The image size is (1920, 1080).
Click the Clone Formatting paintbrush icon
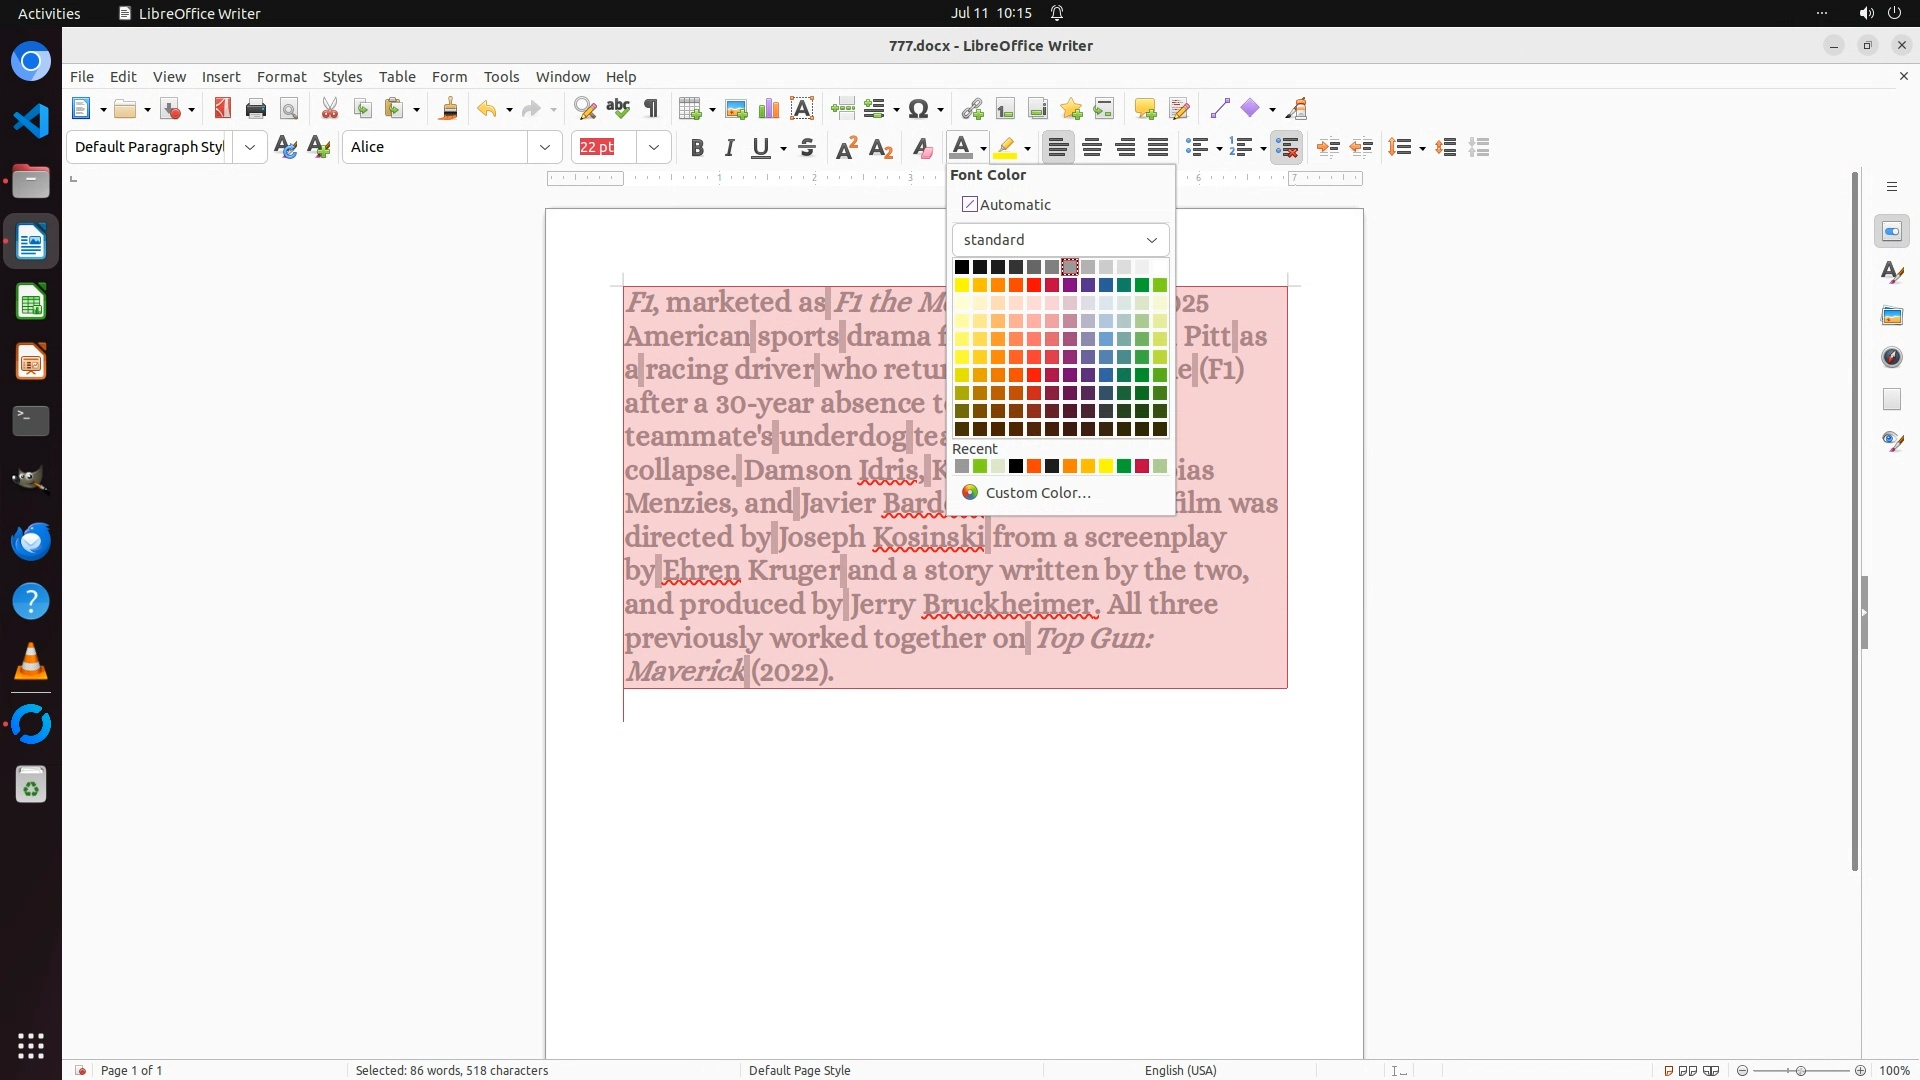pyautogui.click(x=448, y=109)
